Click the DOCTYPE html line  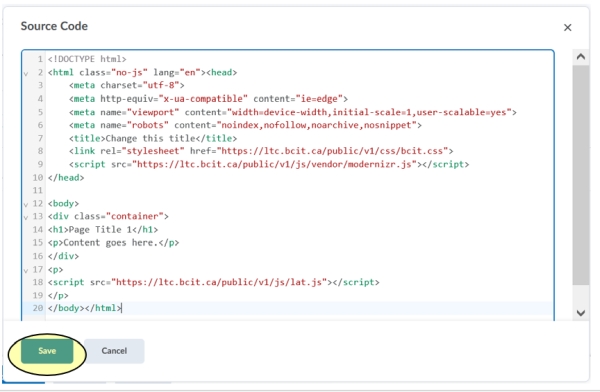(x=87, y=59)
